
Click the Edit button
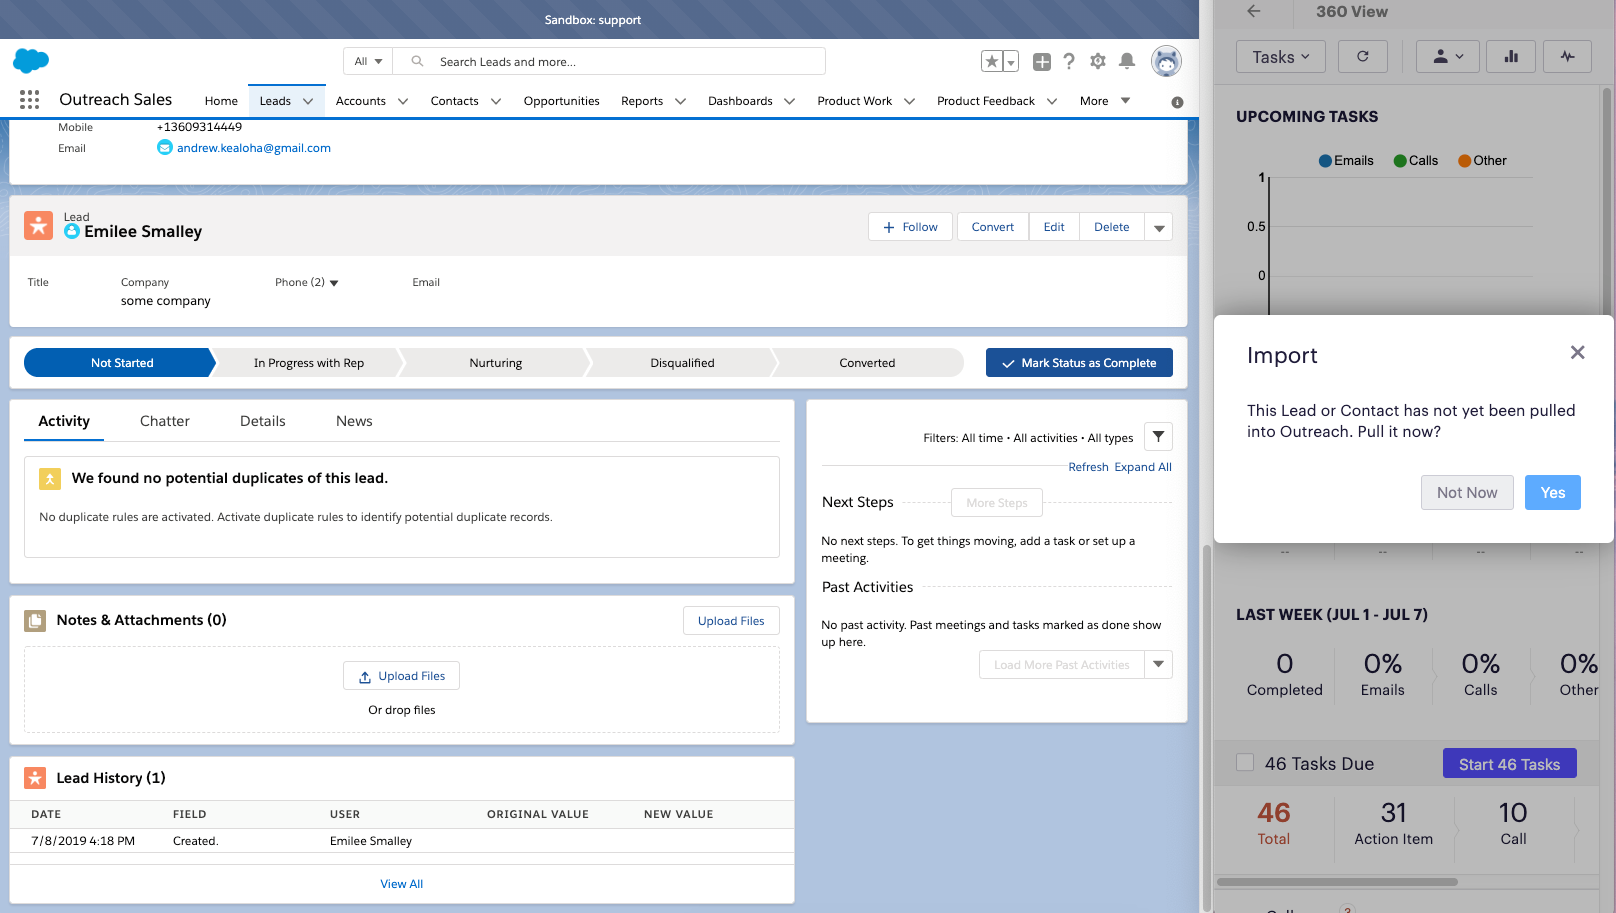click(1054, 227)
